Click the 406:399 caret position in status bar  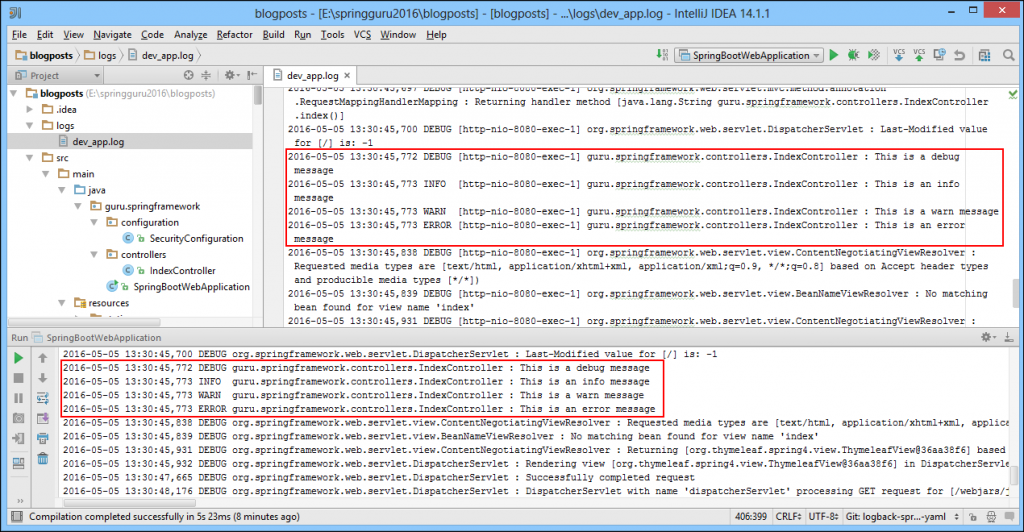(x=751, y=516)
